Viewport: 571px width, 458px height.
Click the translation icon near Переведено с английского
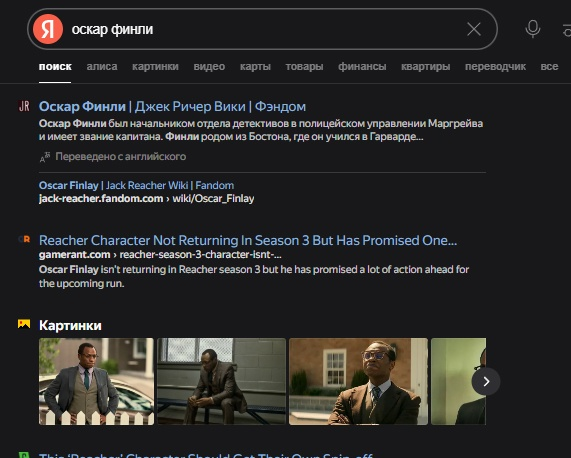click(x=45, y=157)
